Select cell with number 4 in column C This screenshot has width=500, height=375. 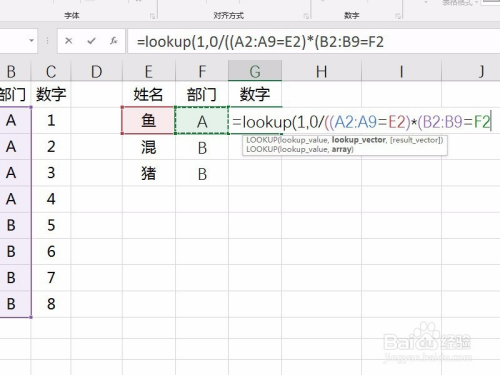pyautogui.click(x=51, y=199)
